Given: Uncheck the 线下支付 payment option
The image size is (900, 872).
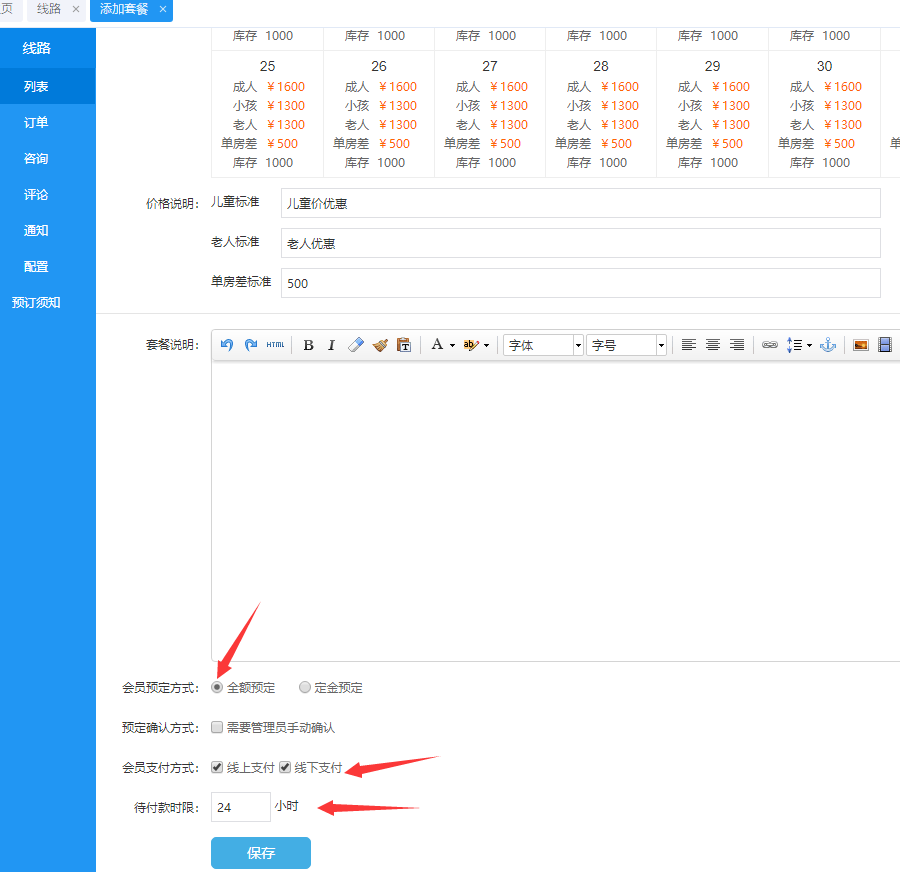Looking at the screenshot, I should [x=285, y=768].
